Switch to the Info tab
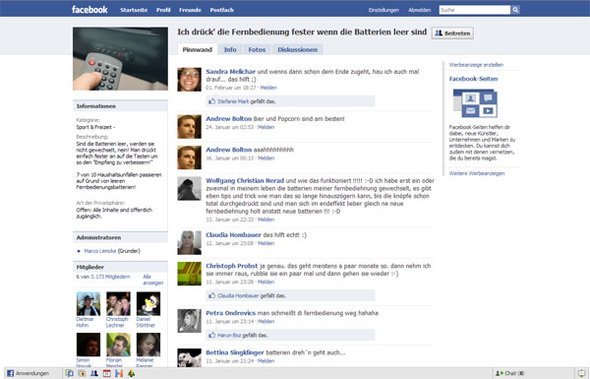 pos(230,50)
